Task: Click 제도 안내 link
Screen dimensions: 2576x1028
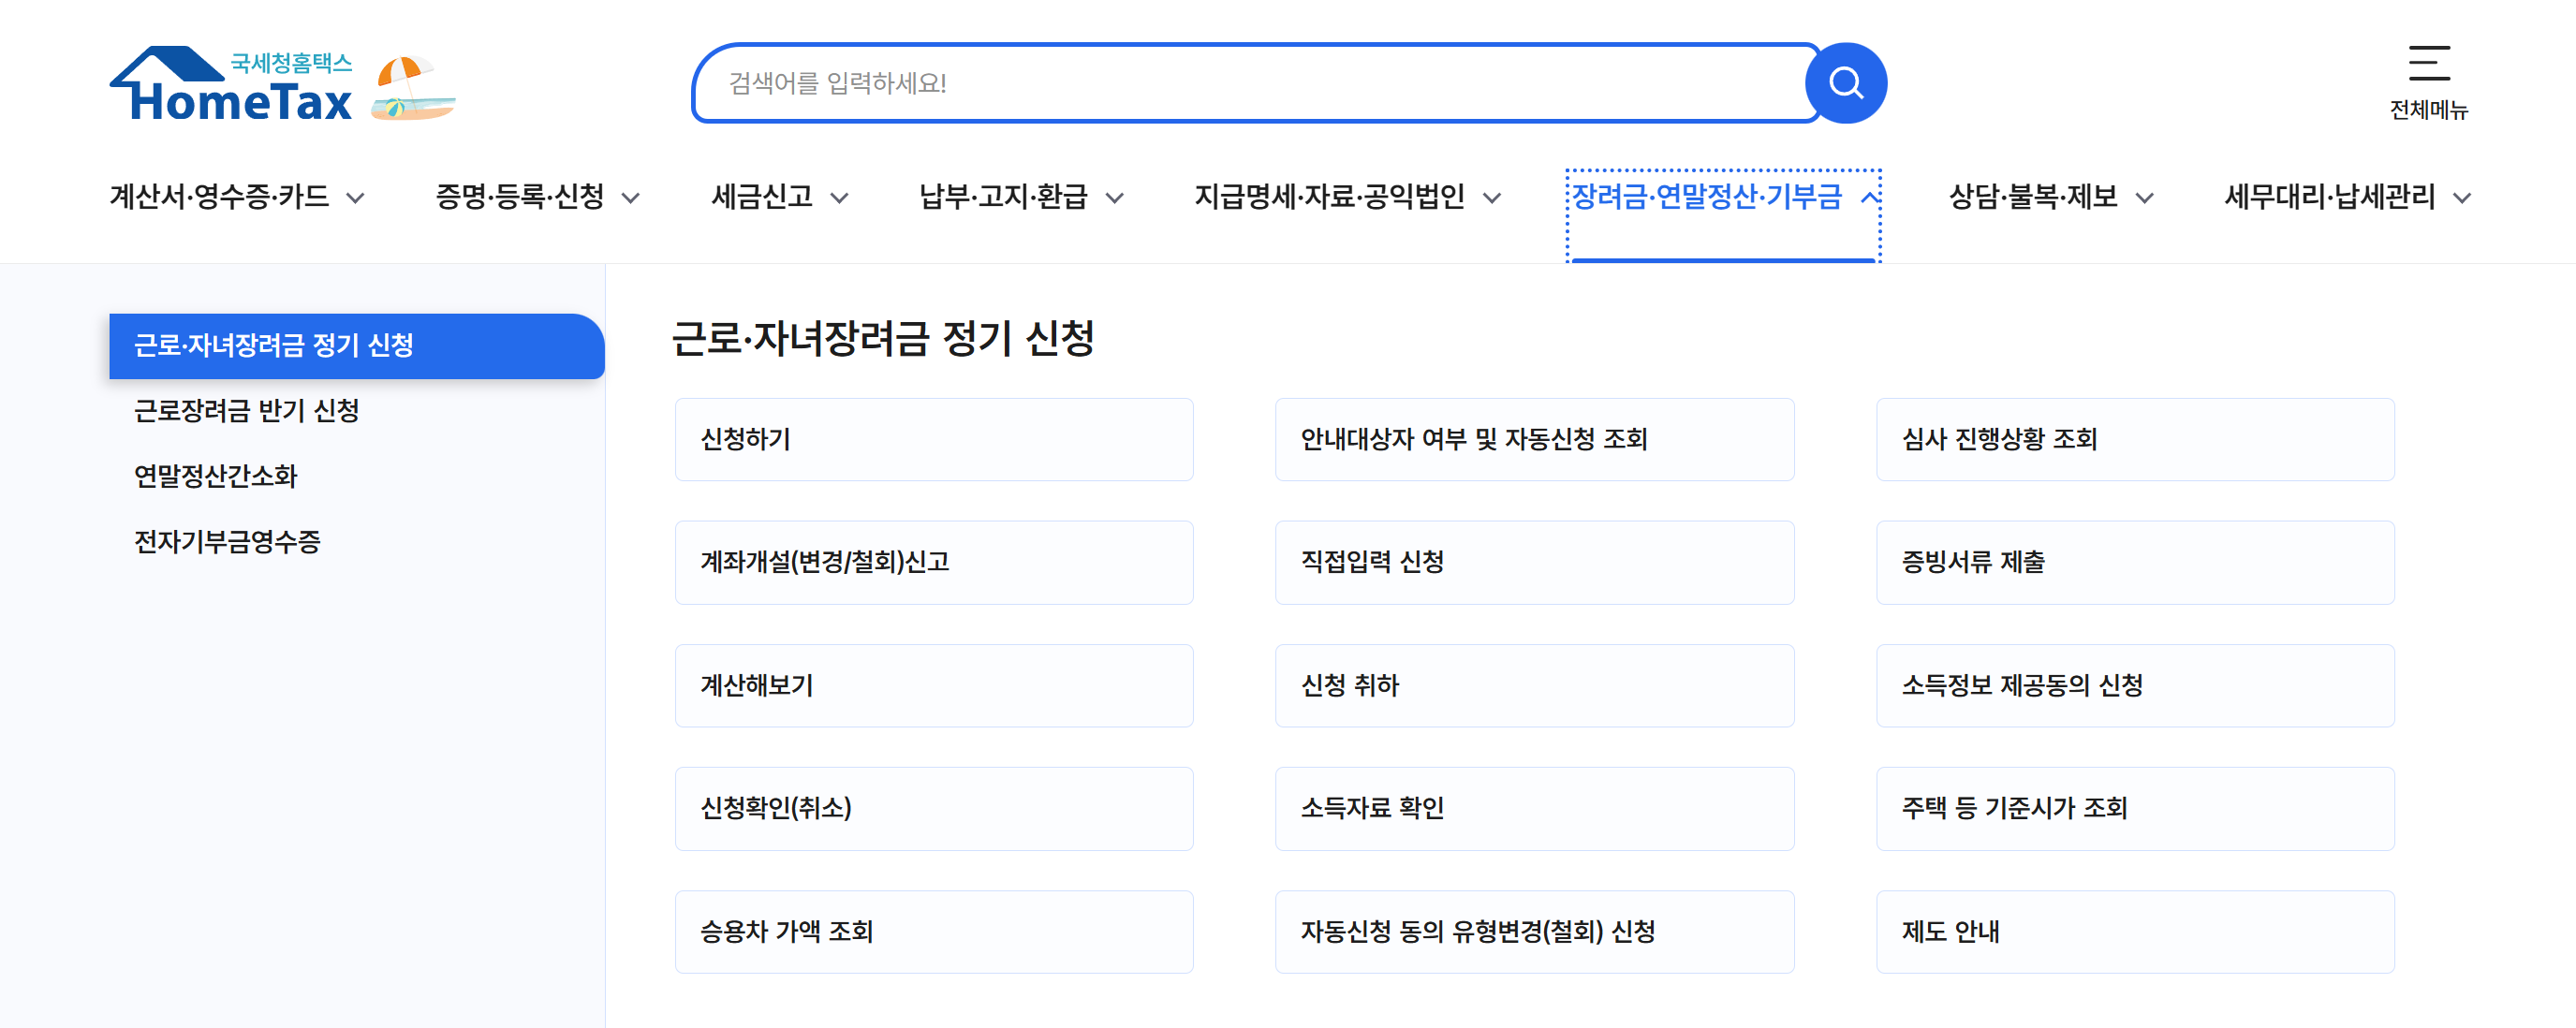Action: [2134, 932]
